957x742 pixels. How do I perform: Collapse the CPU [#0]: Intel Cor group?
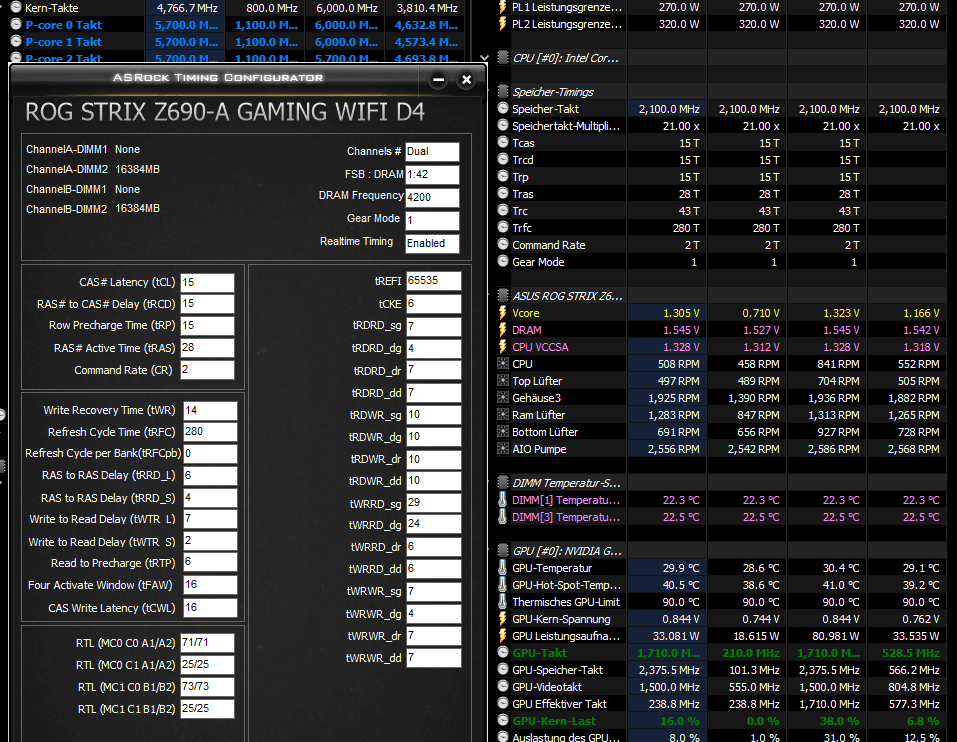point(503,58)
